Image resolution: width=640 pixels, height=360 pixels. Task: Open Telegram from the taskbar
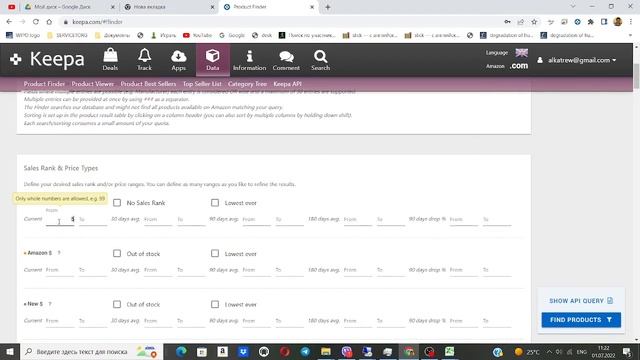(x=305, y=351)
